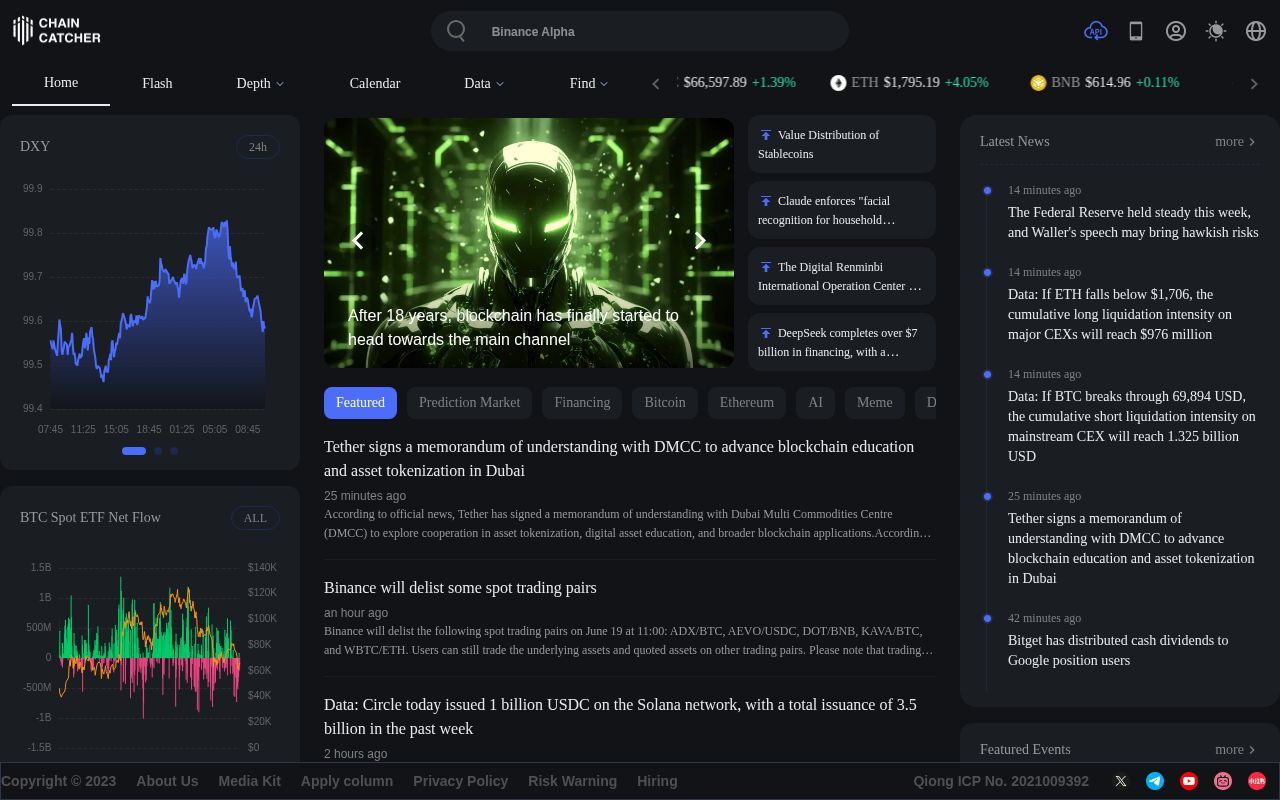Image resolution: width=1280 pixels, height=800 pixels.
Task: Select the Featured category tab
Action: tap(360, 403)
